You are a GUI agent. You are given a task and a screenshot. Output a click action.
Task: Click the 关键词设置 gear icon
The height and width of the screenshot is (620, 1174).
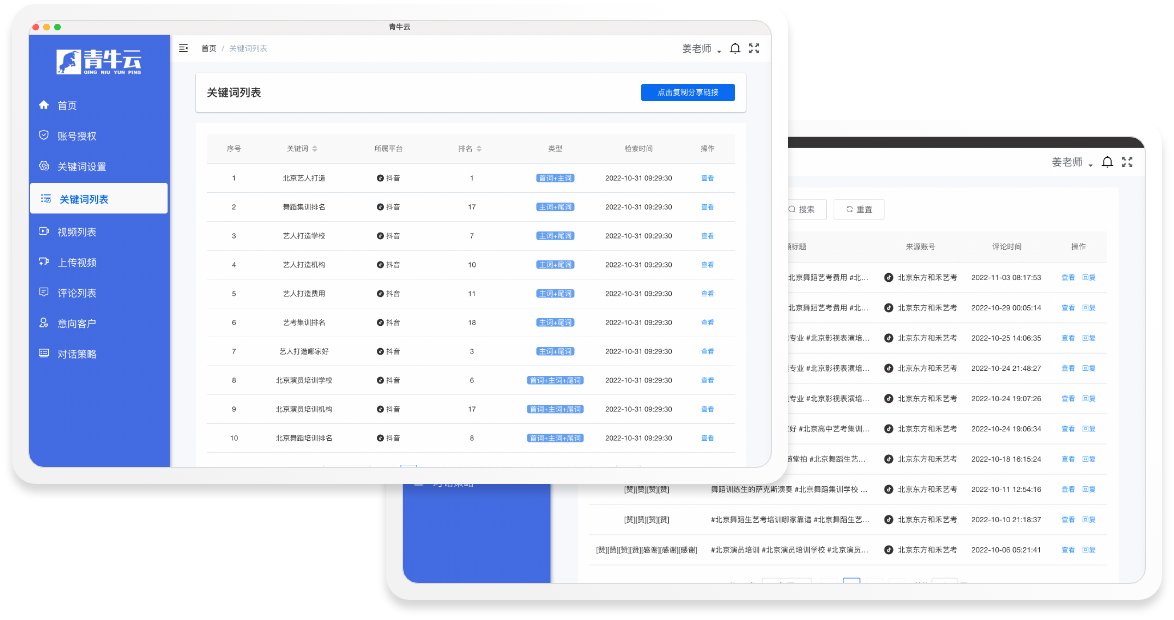(x=44, y=166)
